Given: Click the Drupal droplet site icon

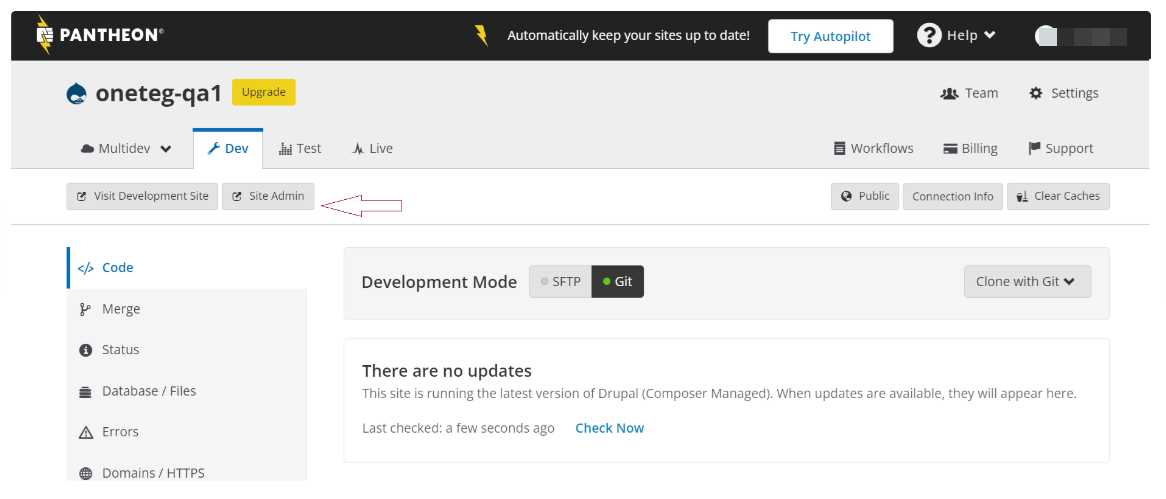Looking at the screenshot, I should (x=76, y=93).
